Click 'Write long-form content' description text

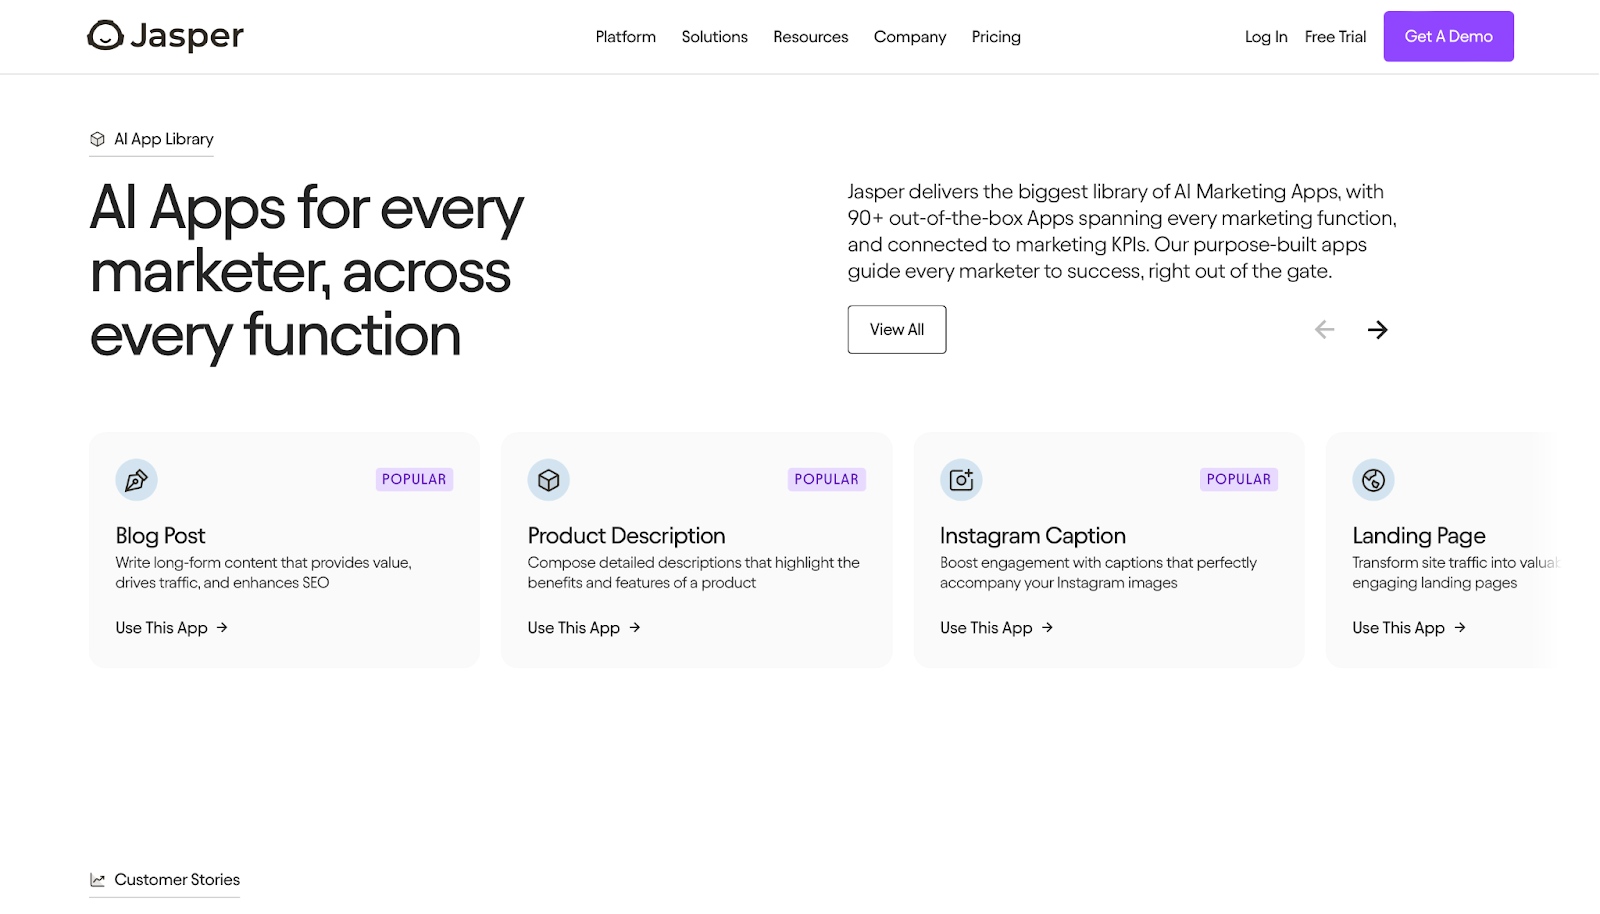[263, 573]
